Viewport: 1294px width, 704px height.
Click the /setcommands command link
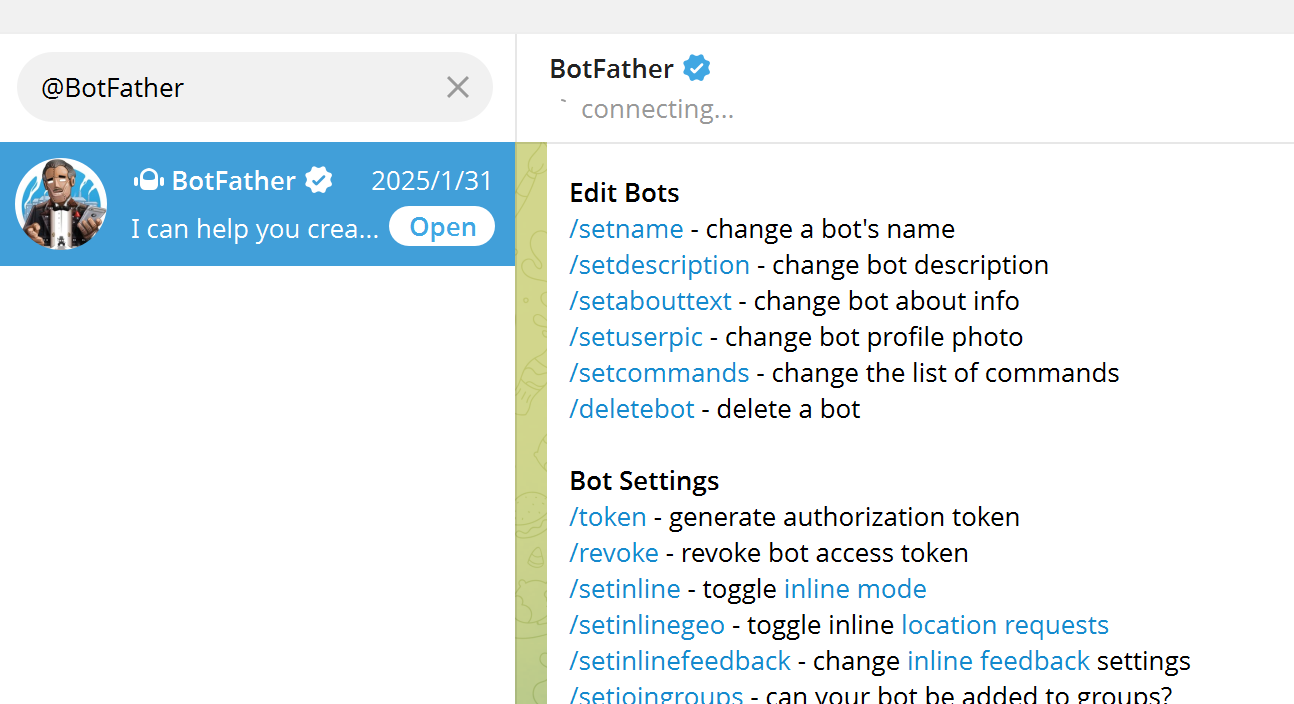(659, 373)
